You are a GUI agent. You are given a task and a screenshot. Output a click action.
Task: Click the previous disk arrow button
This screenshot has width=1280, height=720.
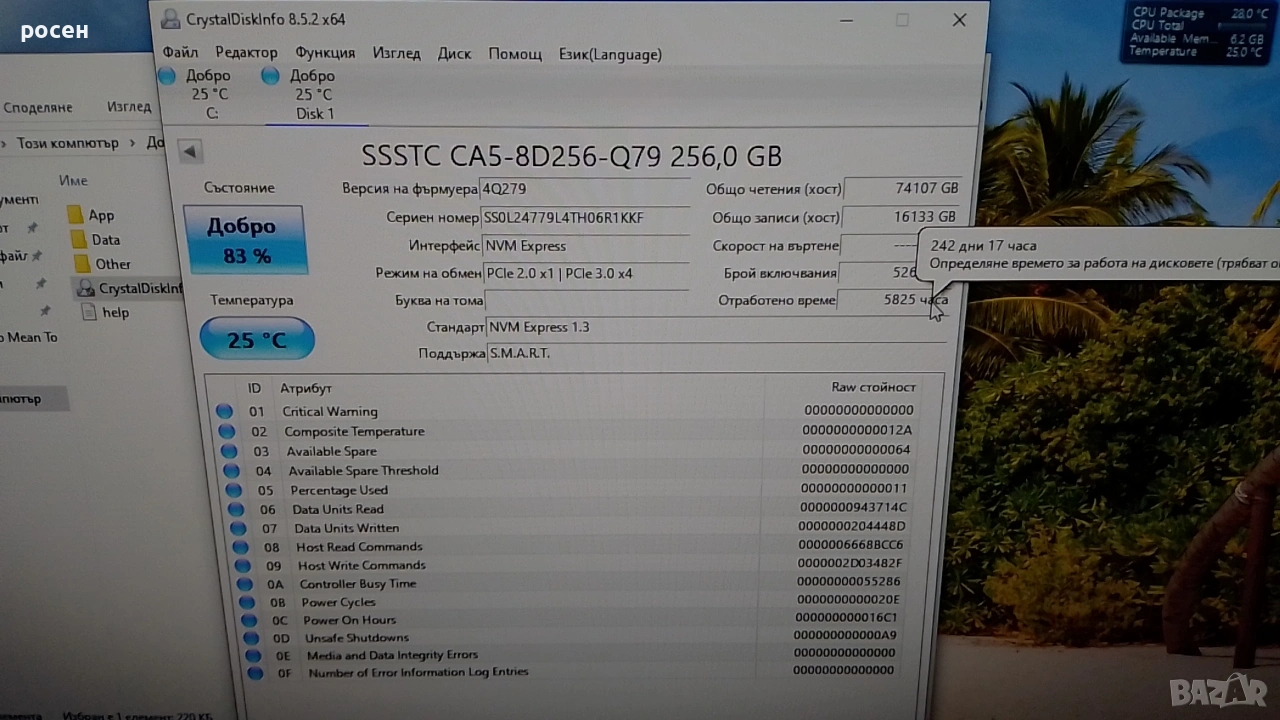pyautogui.click(x=190, y=152)
